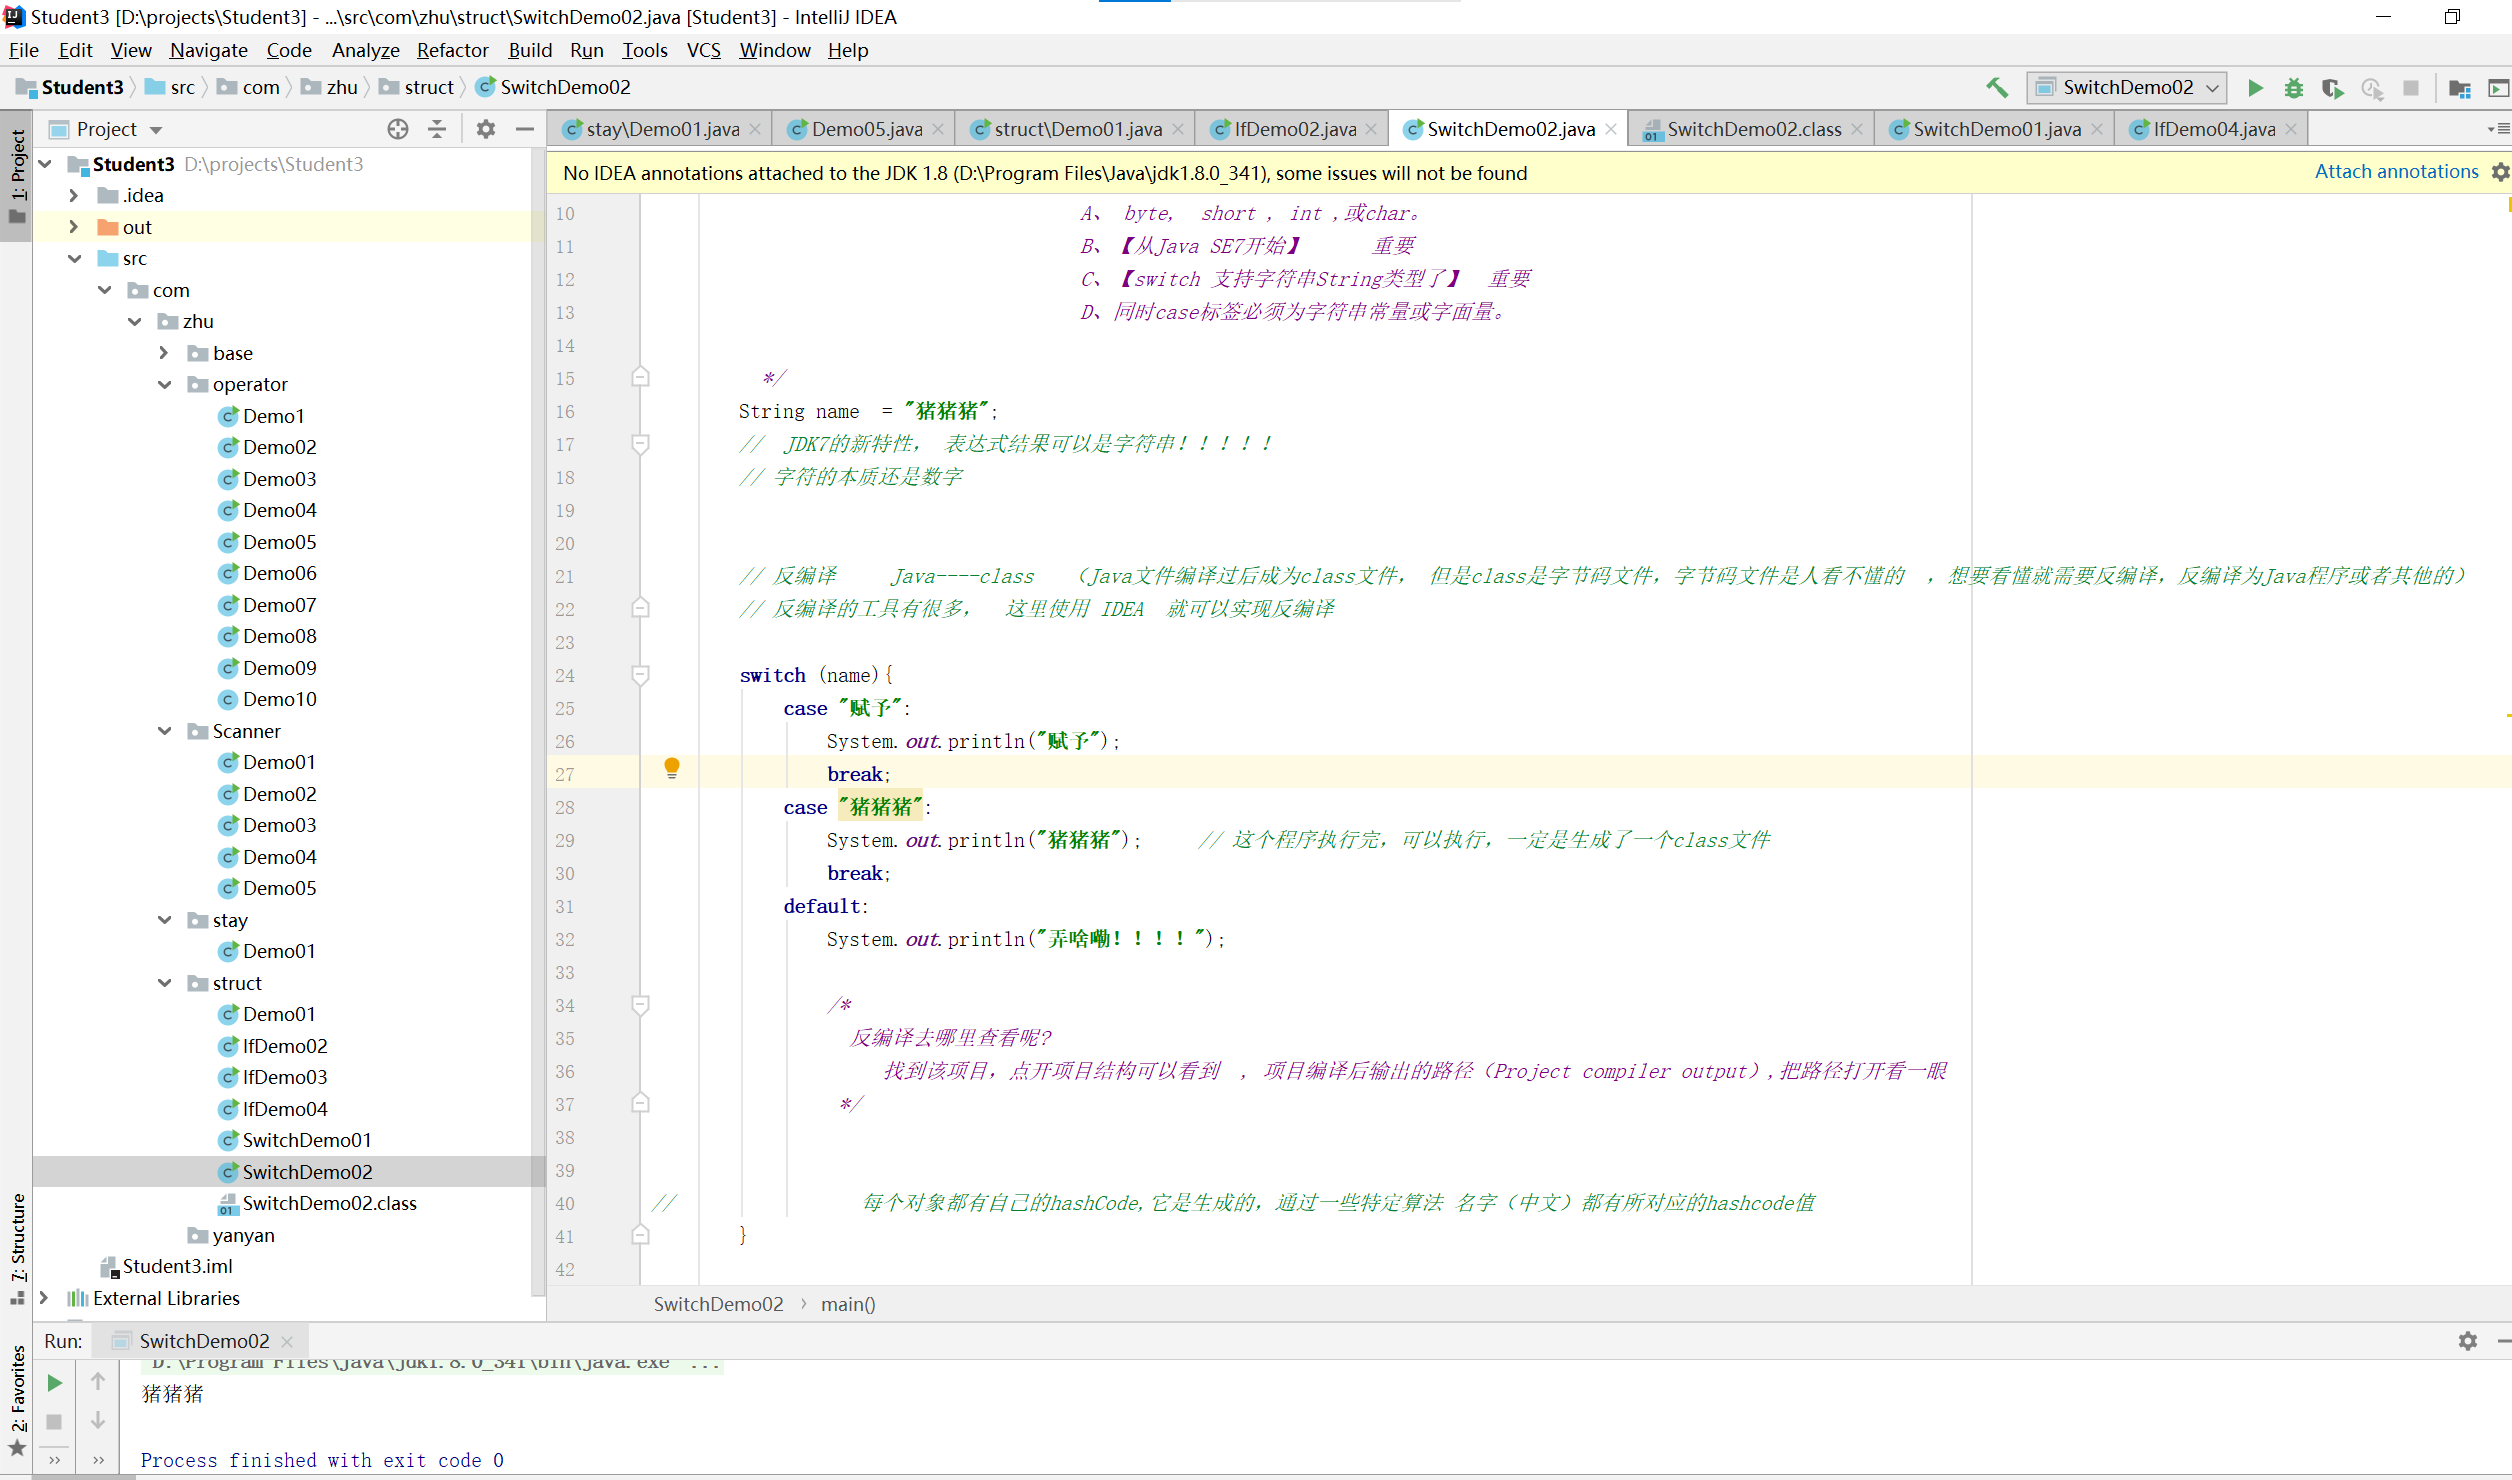Toggle the Structure tool window side tab
Image resolution: width=2512 pixels, height=1480 pixels.
17,1237
